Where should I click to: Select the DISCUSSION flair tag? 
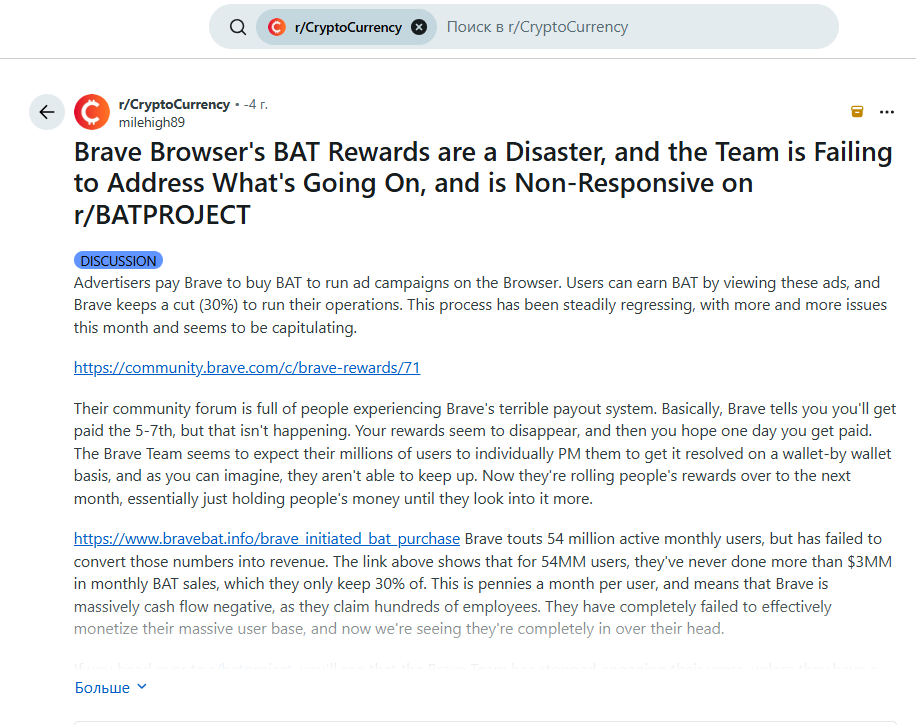[118, 260]
